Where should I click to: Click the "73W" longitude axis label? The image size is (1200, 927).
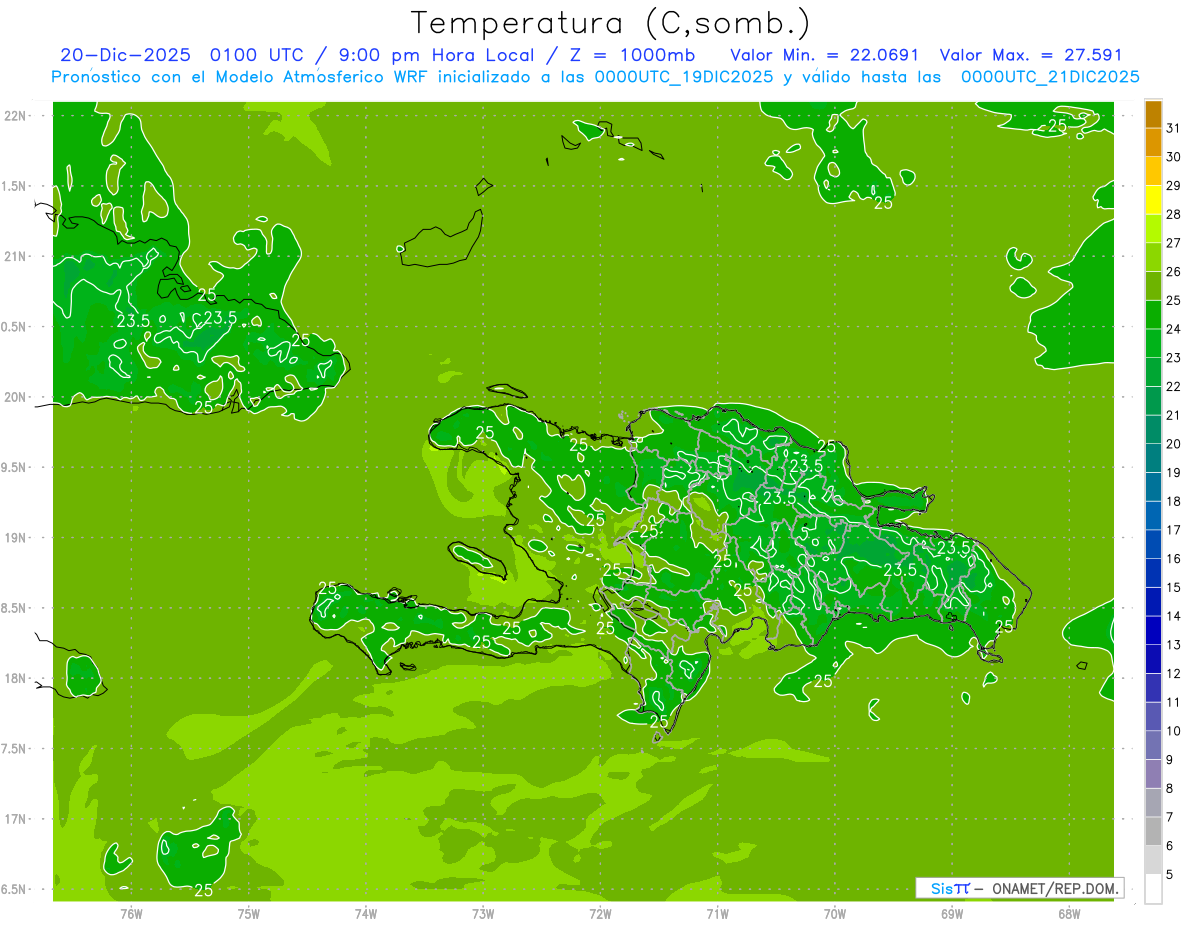pyautogui.click(x=483, y=913)
